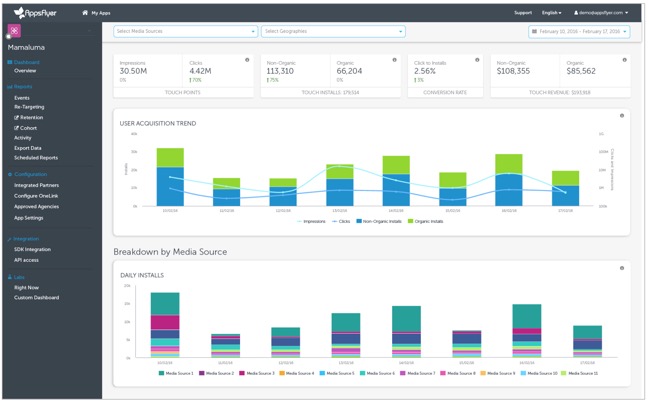Click info icon on Touch Installs card
Screen dimensions: 649x405
click(394, 60)
